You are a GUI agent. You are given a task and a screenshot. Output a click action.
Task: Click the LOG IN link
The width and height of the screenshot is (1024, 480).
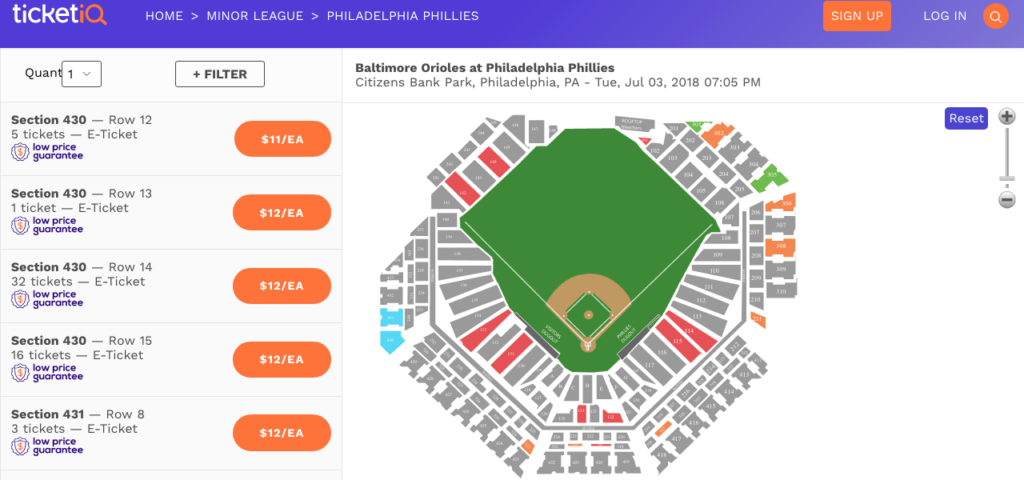pyautogui.click(x=945, y=16)
